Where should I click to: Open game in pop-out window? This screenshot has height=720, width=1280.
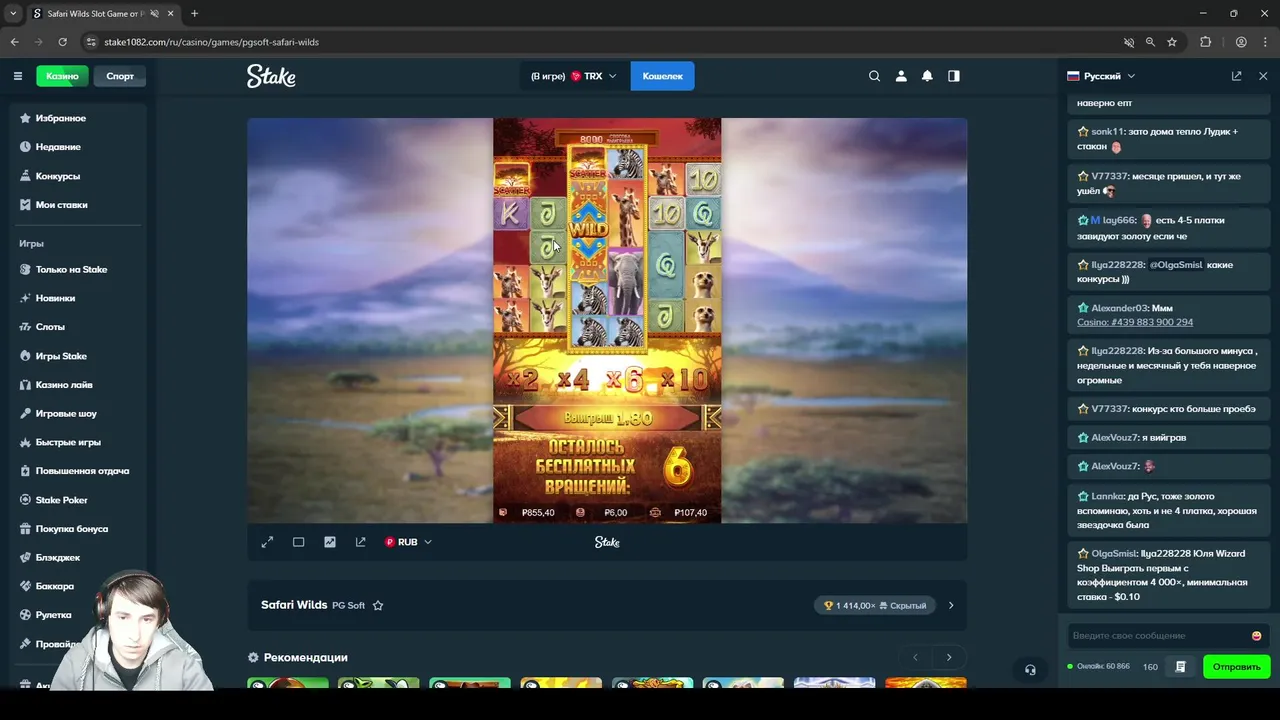[x=361, y=542]
